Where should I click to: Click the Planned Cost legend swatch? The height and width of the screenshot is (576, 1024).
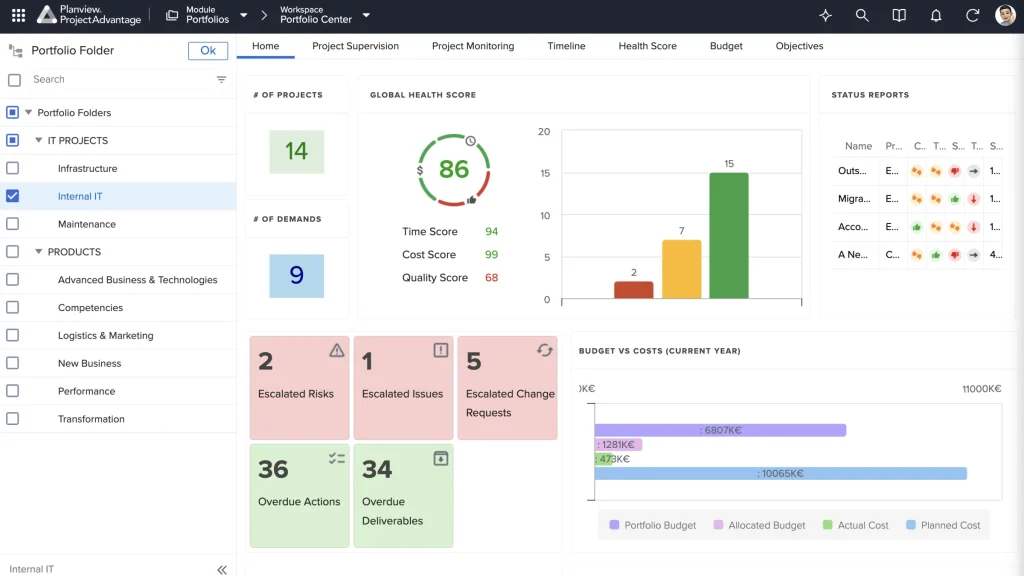pos(910,525)
